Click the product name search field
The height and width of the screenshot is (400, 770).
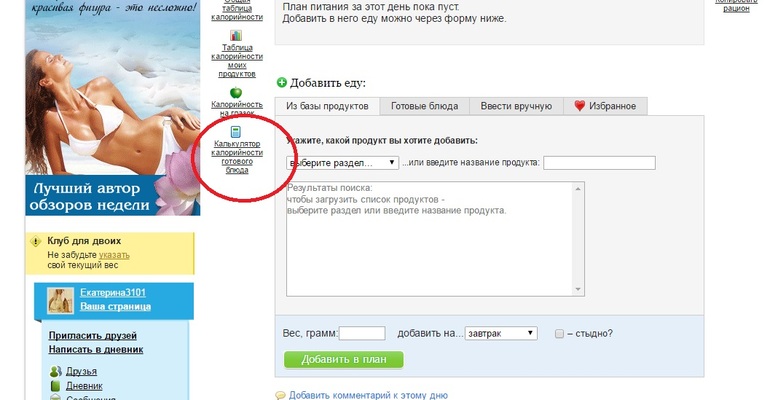[x=599, y=163]
